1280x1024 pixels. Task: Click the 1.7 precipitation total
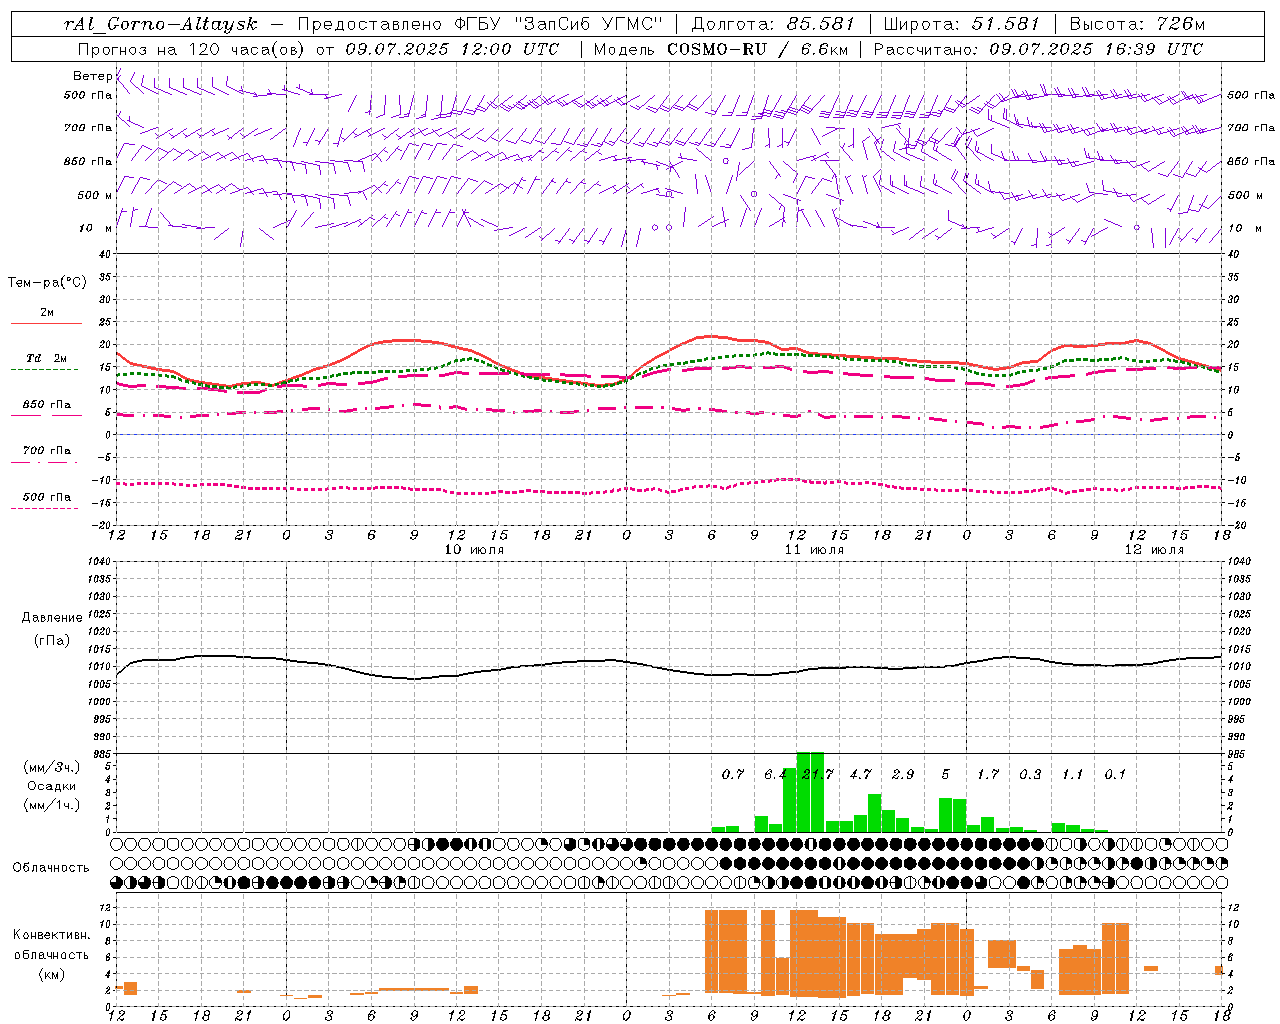tap(987, 774)
